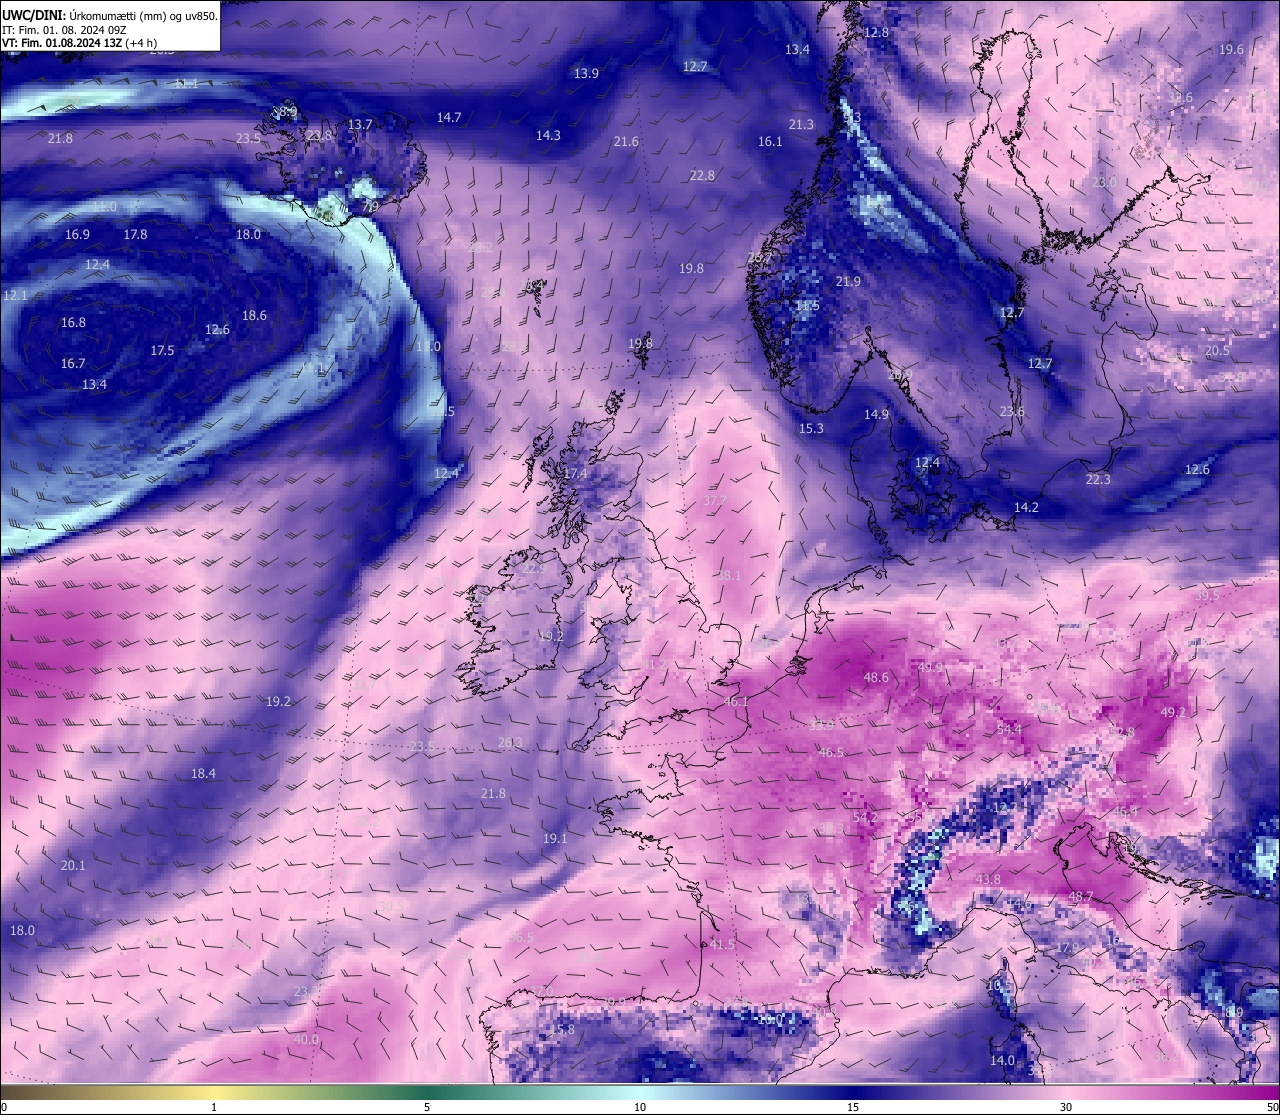Select the 54.2 value over eastern France
The image size is (1280, 1115).
pyautogui.click(x=865, y=817)
